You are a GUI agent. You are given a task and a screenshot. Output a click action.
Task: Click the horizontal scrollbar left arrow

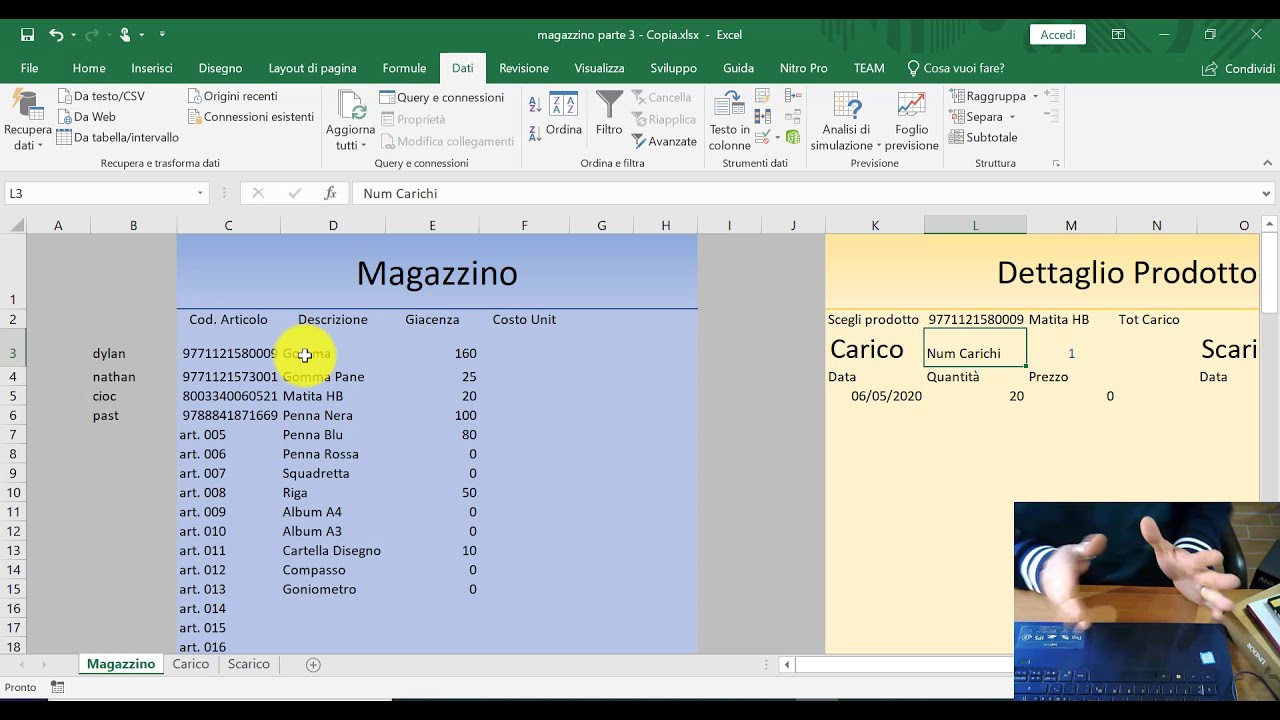coord(787,664)
